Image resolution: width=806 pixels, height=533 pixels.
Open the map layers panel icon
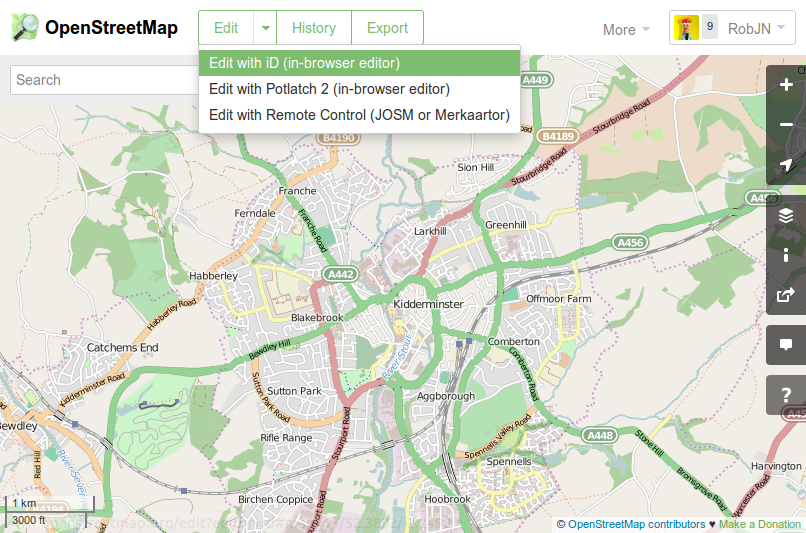[x=786, y=215]
